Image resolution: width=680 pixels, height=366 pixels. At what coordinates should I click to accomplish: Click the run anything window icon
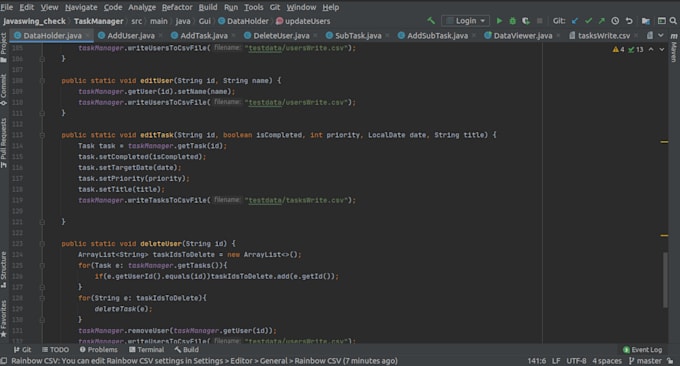point(661,21)
